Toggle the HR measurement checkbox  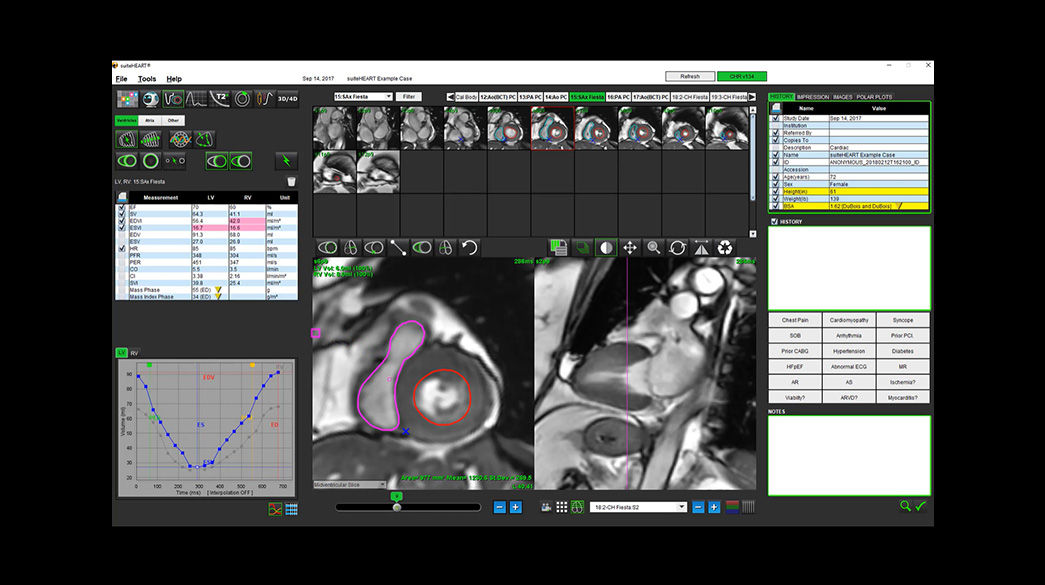coord(121,248)
